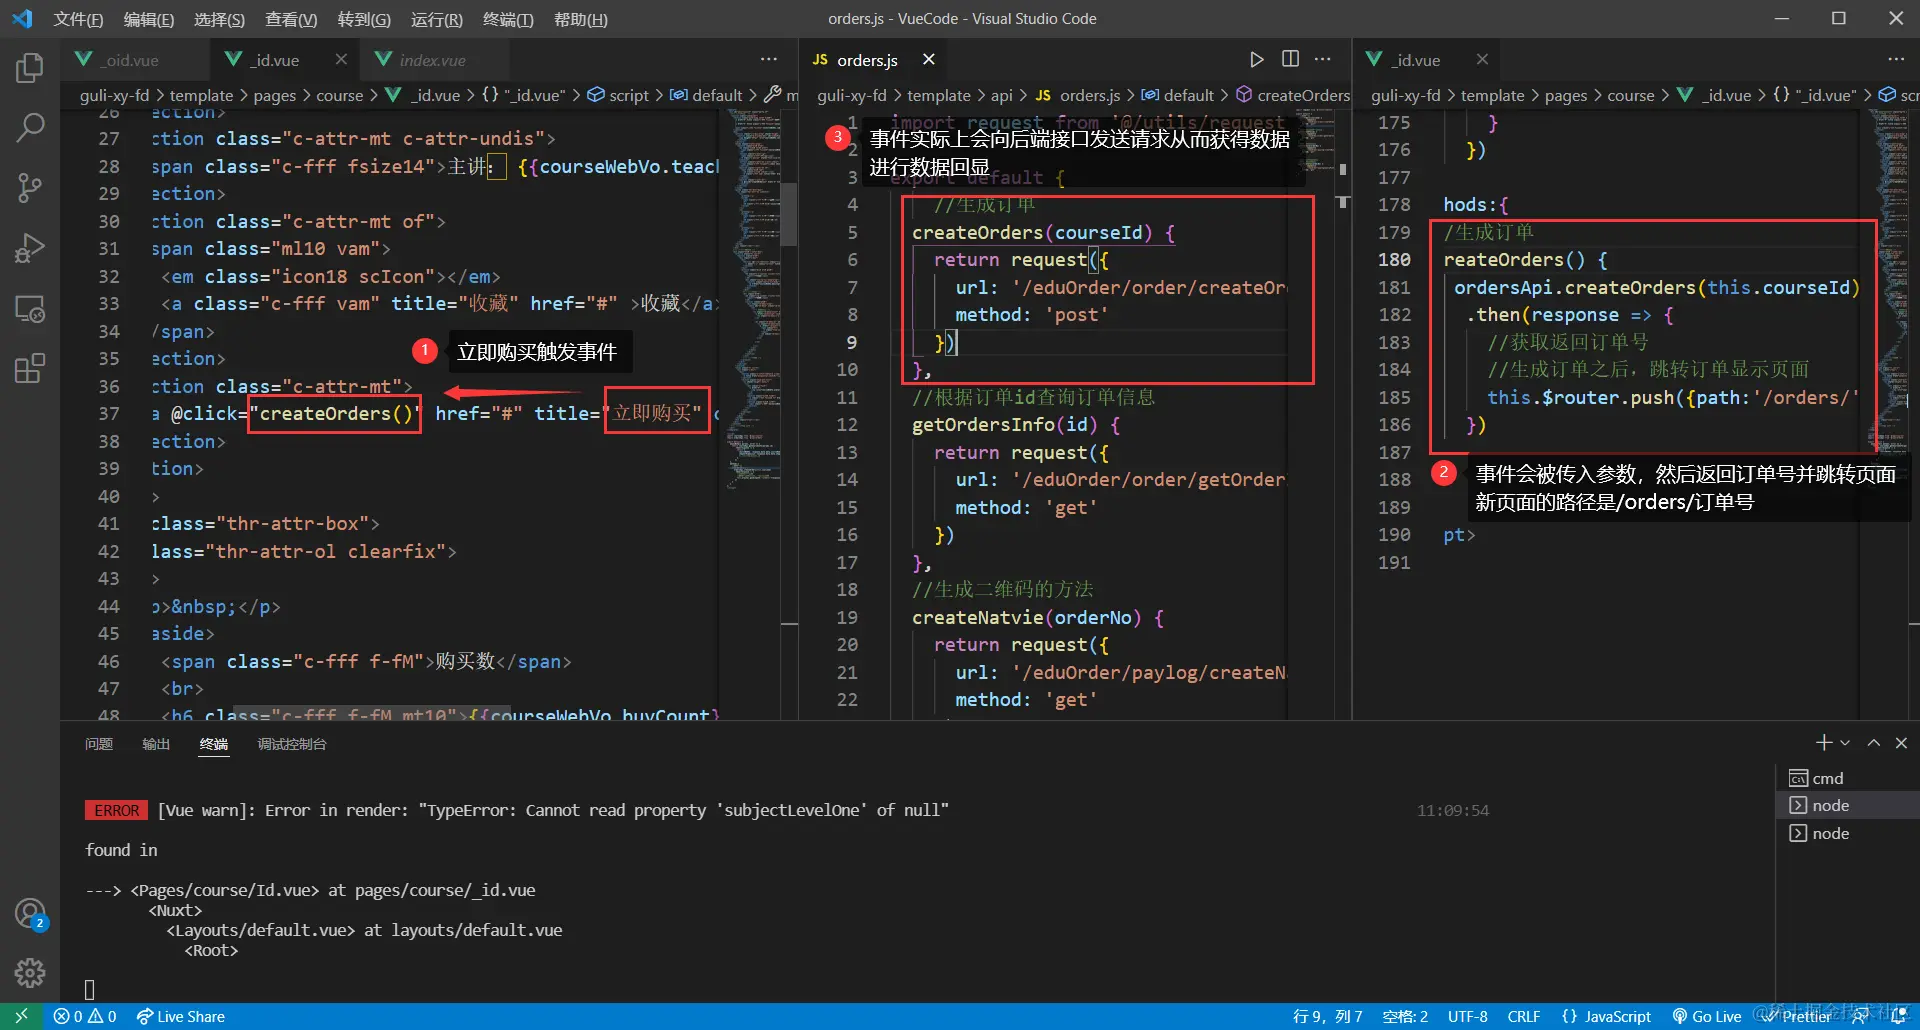The width and height of the screenshot is (1920, 1030).
Task: Click the getOrdersInfo(id) line in orders.js
Action: pyautogui.click(x=1016, y=425)
